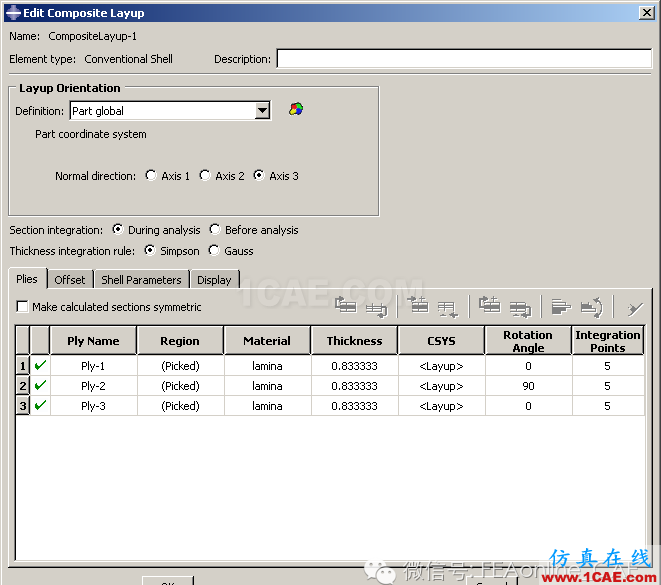
Task: Click the Rotation Angle column header
Action: click(x=528, y=341)
